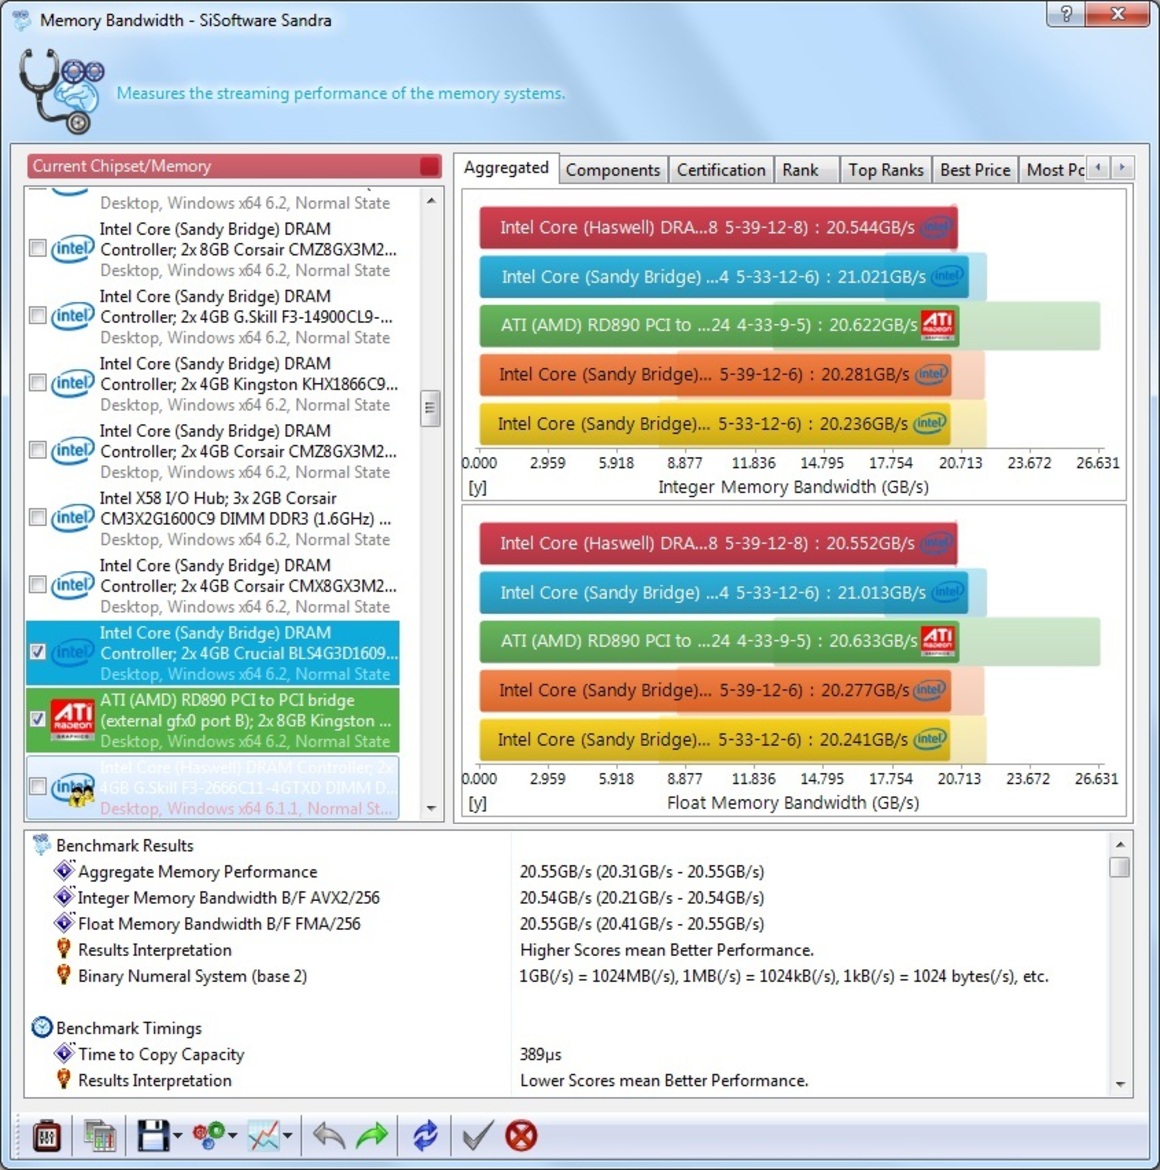Uncheck the ATI RD890 PCI bridge checkbox
This screenshot has width=1160, height=1170.
[x=37, y=719]
